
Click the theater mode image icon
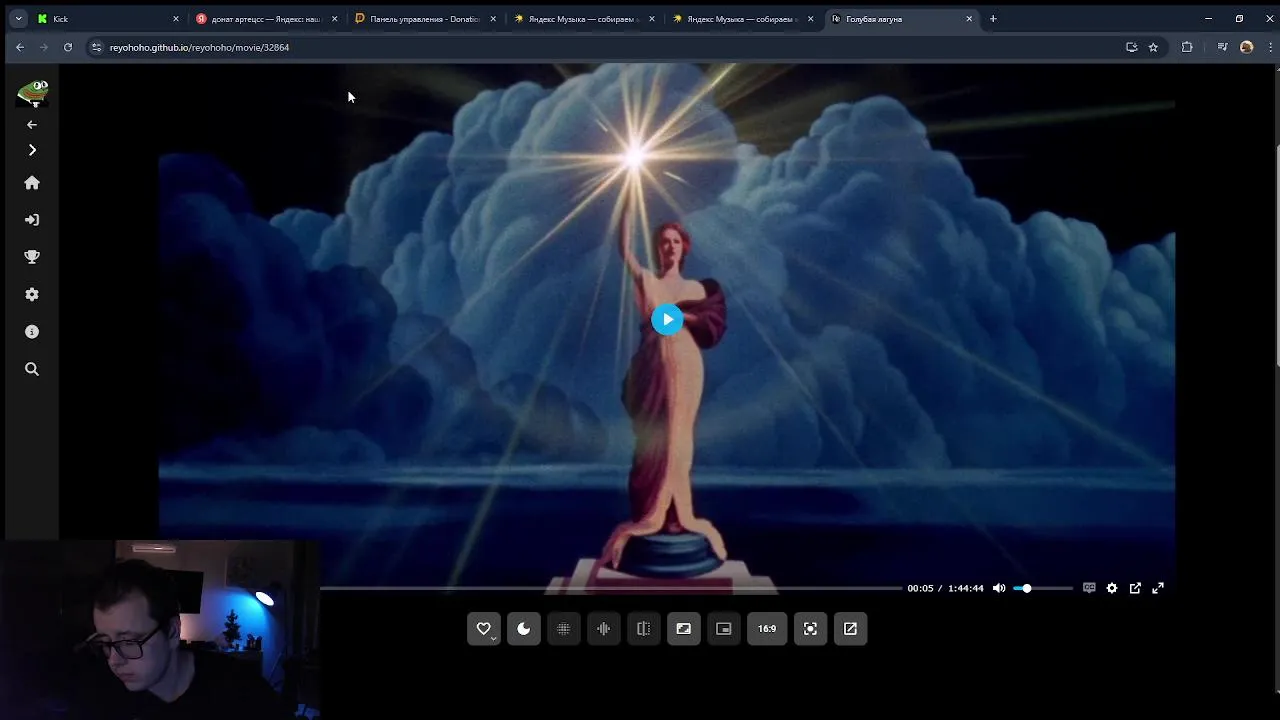pyautogui.click(x=684, y=629)
